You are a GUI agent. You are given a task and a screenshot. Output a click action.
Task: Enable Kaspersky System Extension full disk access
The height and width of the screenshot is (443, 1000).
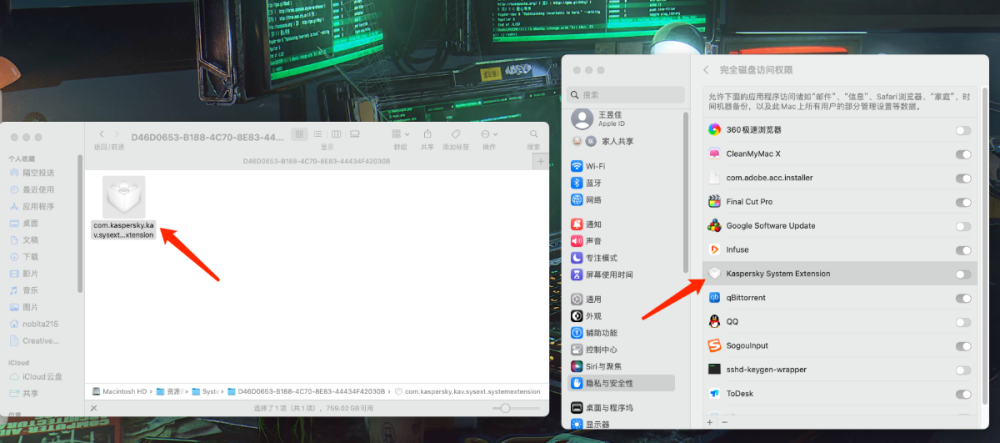click(963, 274)
